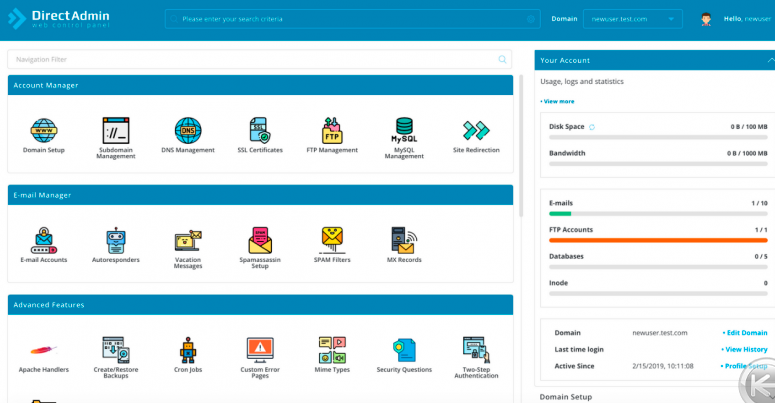Open SSL Certificates
The width and height of the screenshot is (775, 403).
pos(259,131)
